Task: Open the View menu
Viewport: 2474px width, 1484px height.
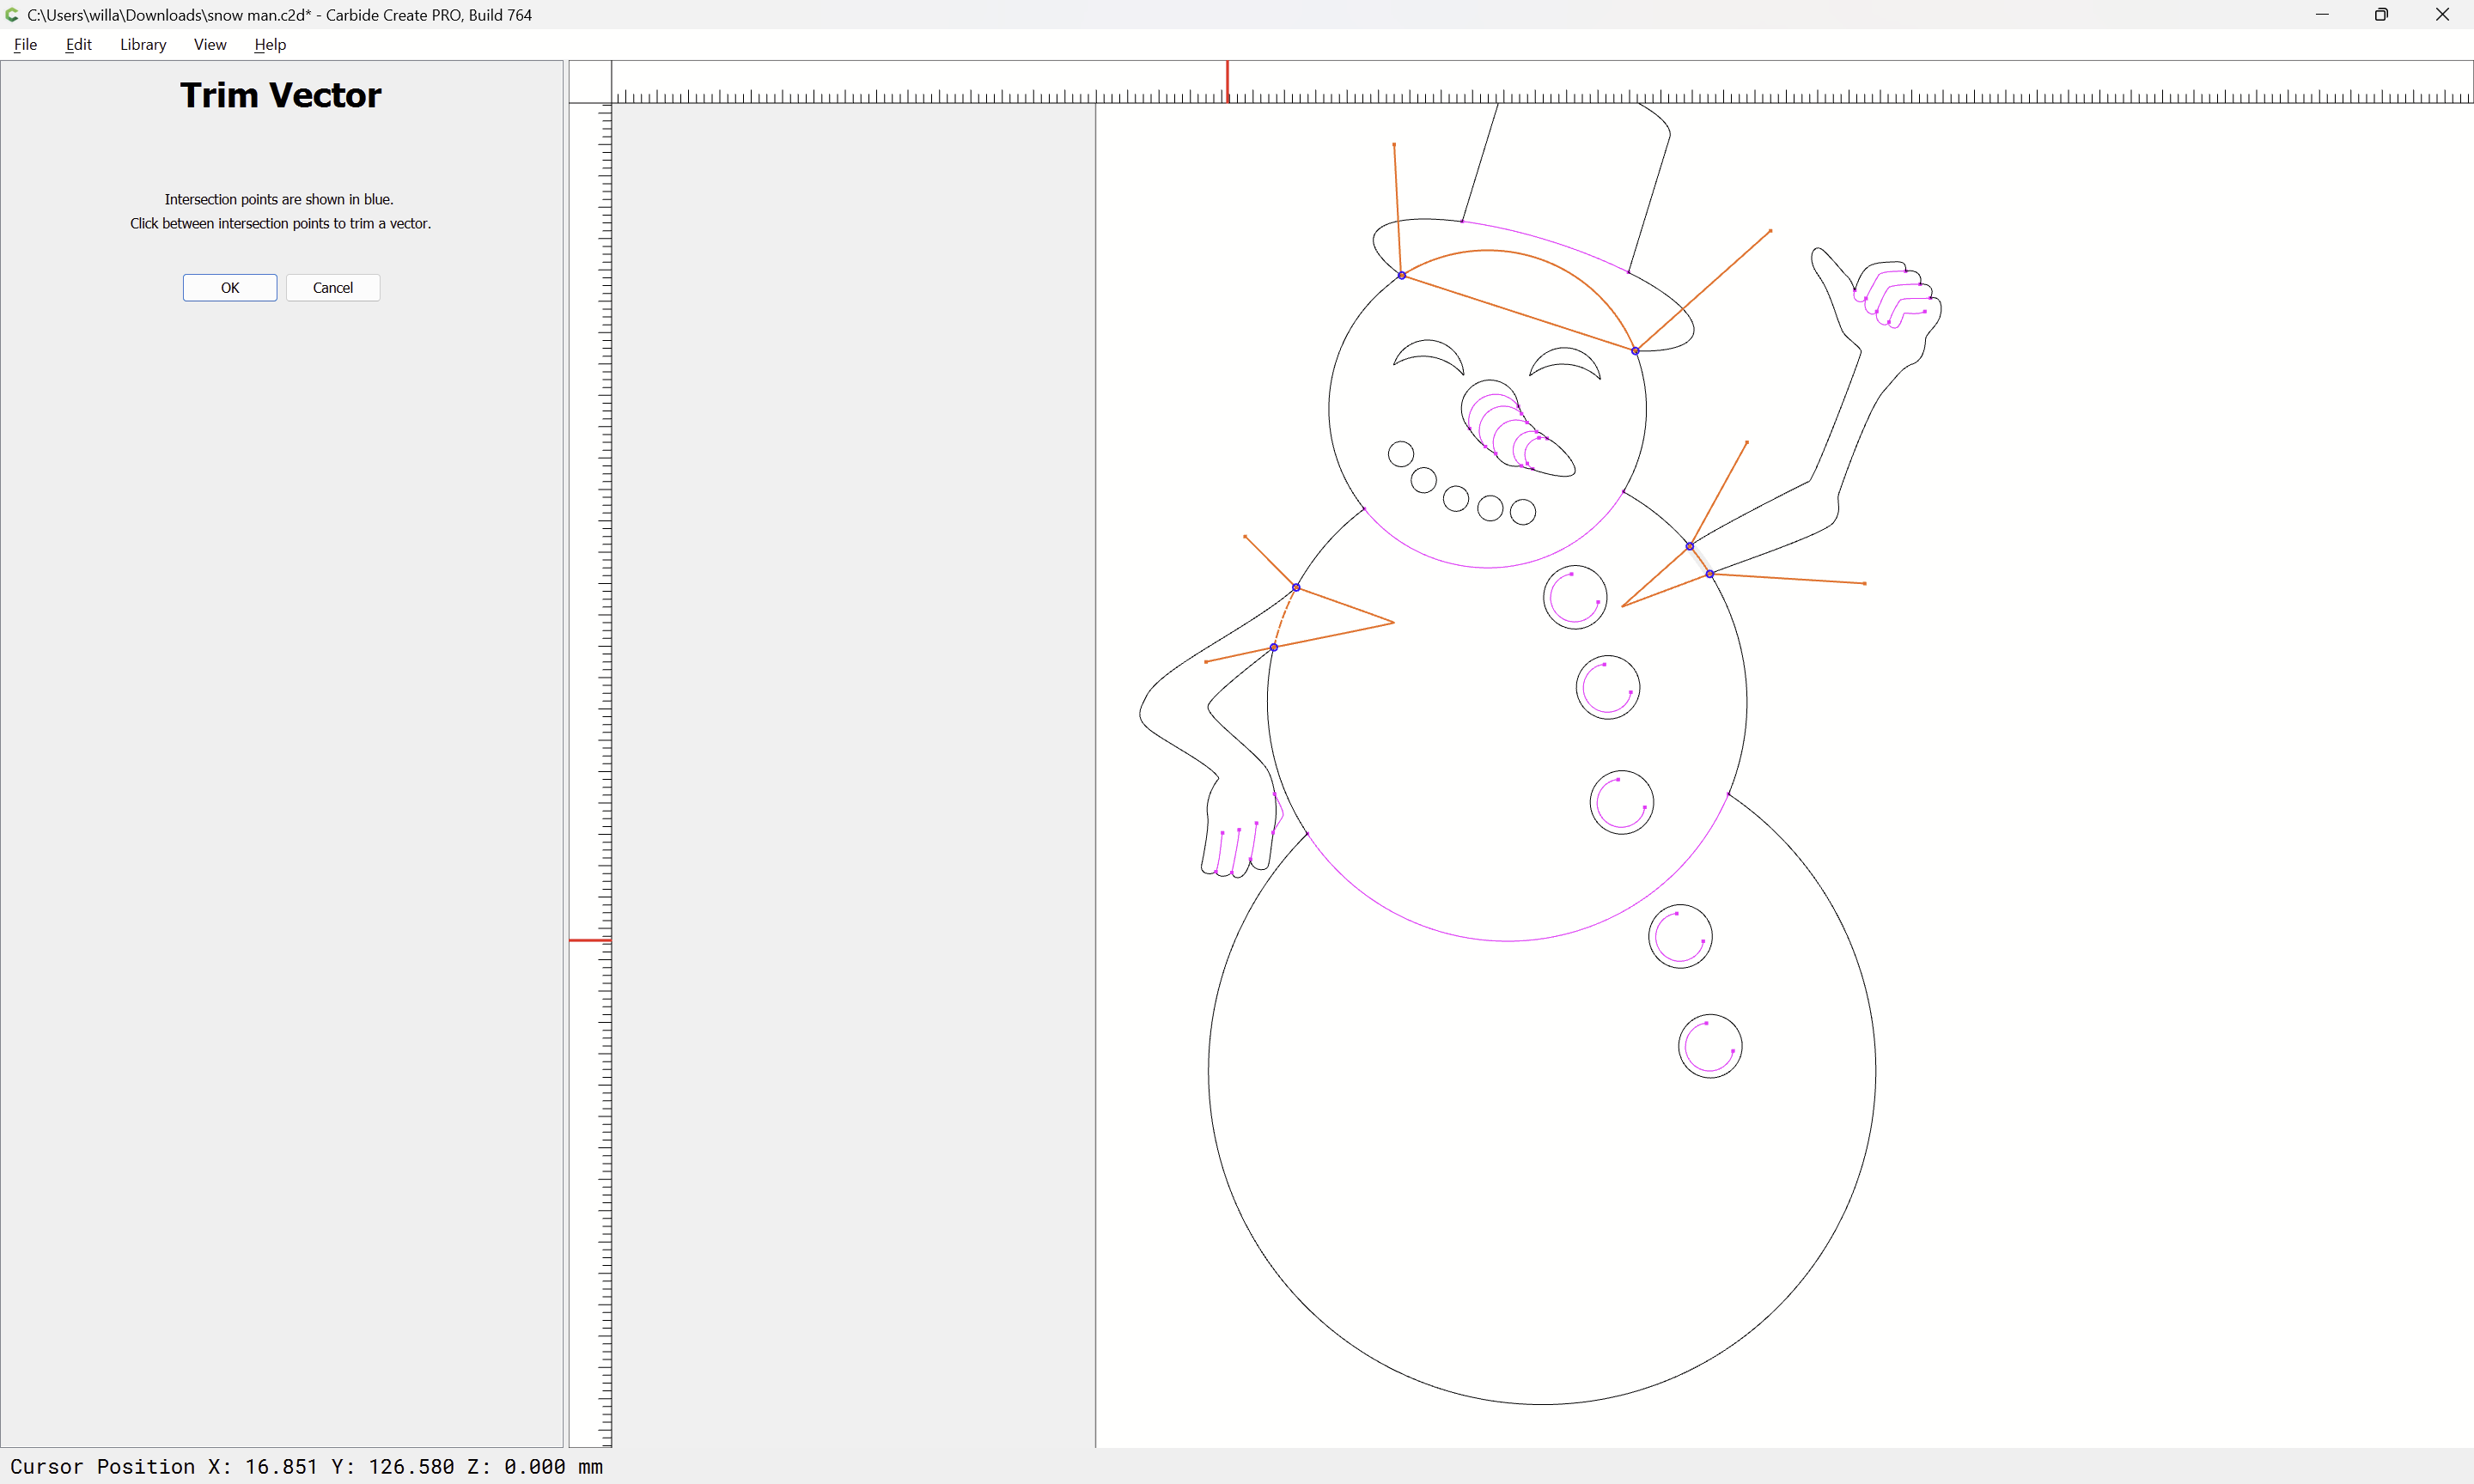Action: (210, 44)
